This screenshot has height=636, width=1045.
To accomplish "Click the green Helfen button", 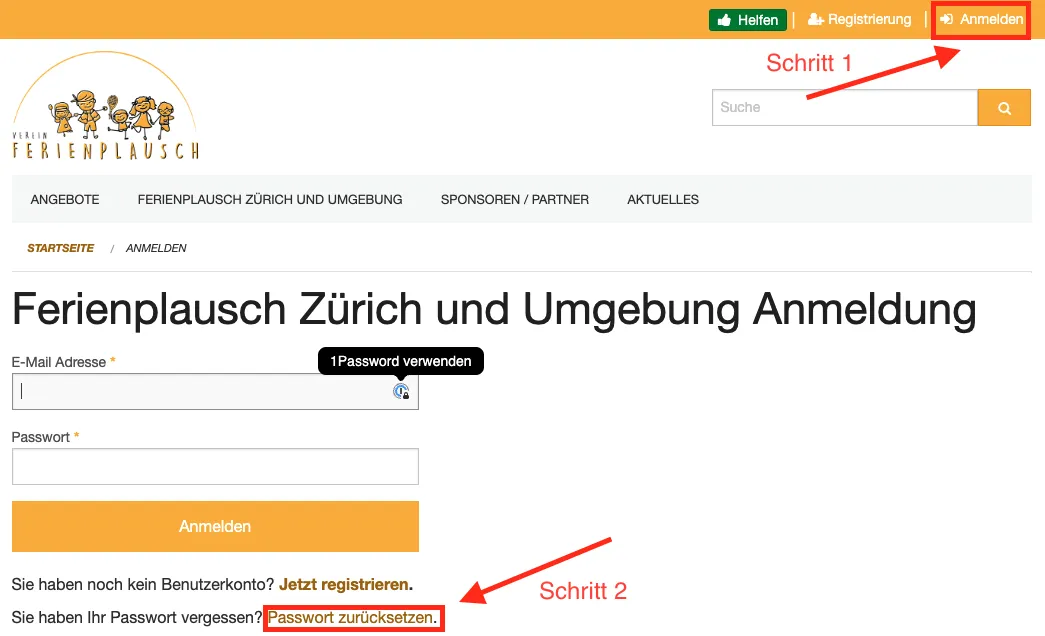I will [747, 19].
